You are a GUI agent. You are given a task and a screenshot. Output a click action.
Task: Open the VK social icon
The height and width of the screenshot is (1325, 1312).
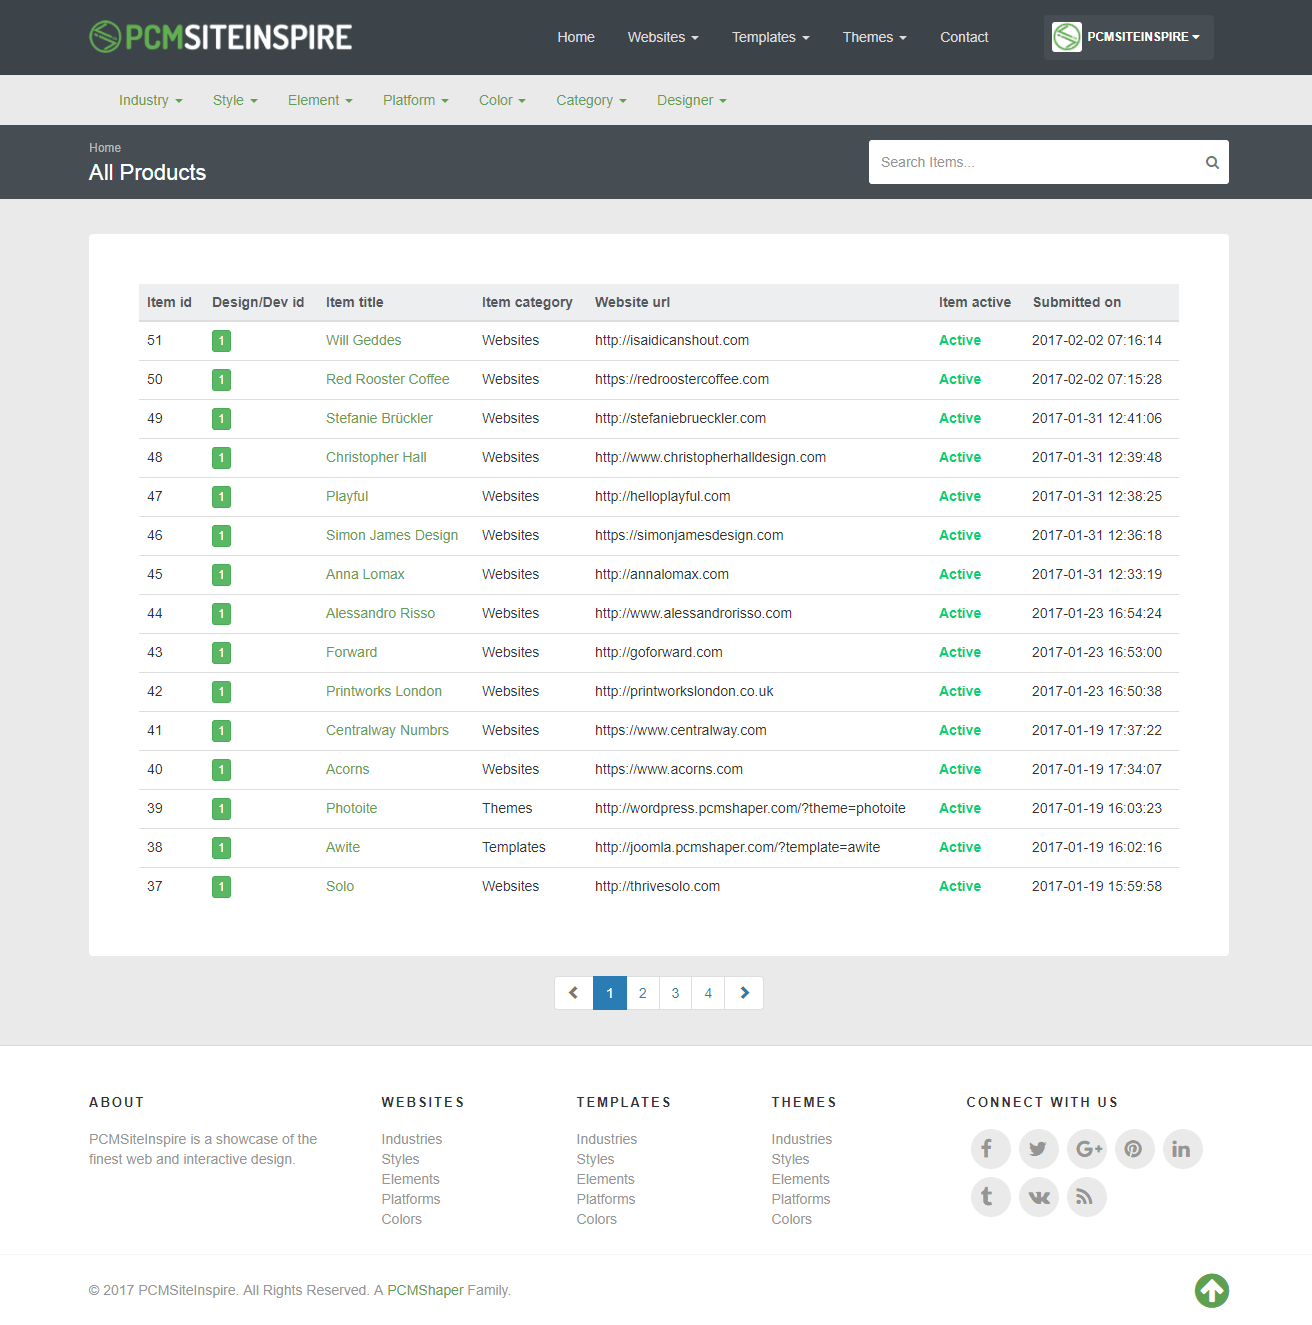click(x=1038, y=1197)
